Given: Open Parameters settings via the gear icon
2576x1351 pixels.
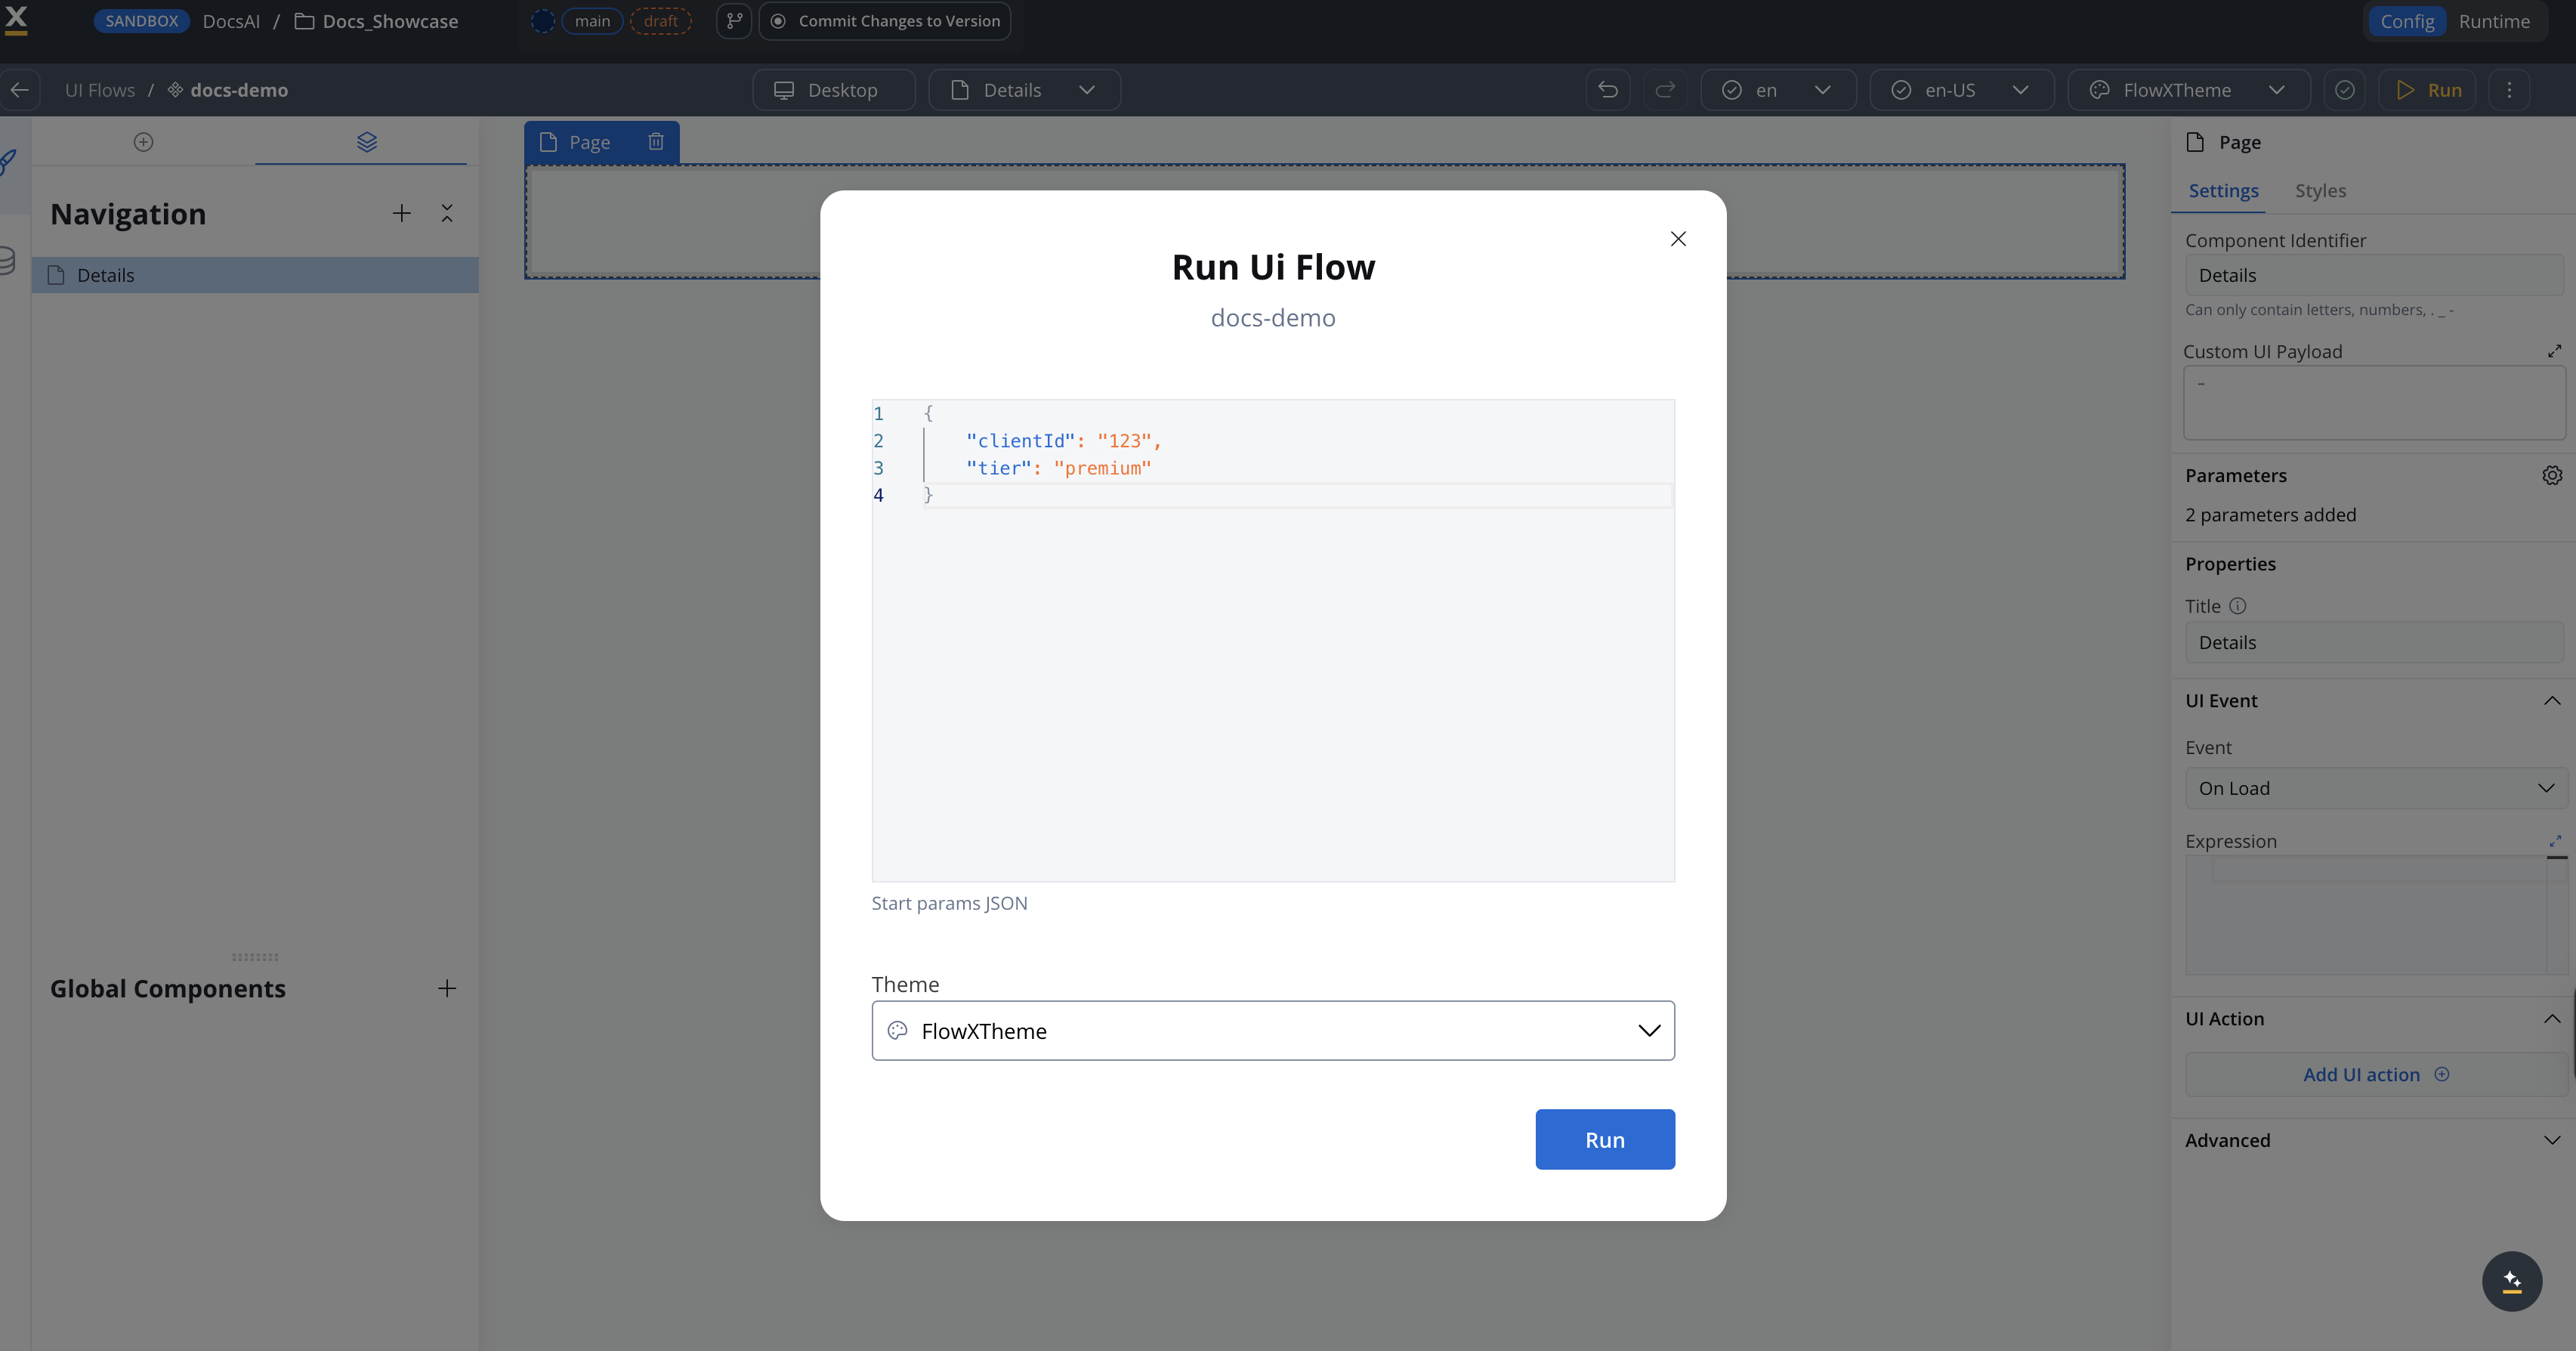Looking at the screenshot, I should point(2553,475).
